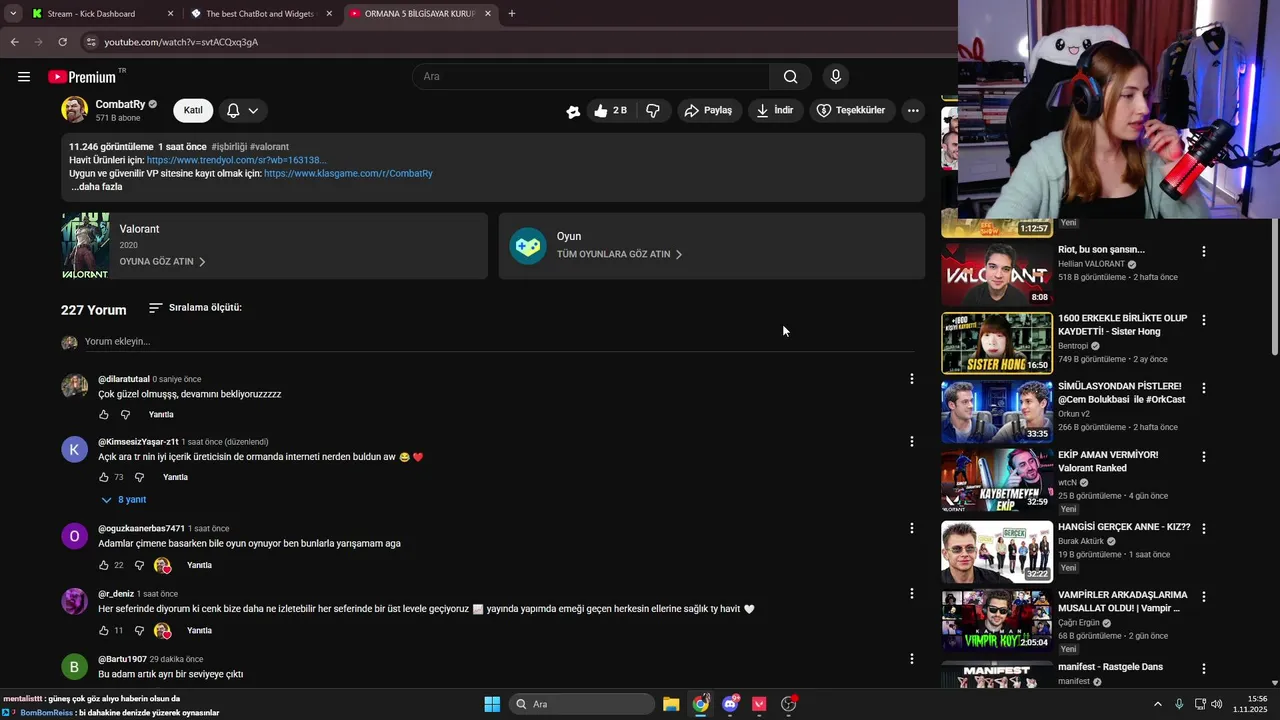The image size is (1280, 720).
Task: Join channel with Katıl button
Action: pos(193,110)
